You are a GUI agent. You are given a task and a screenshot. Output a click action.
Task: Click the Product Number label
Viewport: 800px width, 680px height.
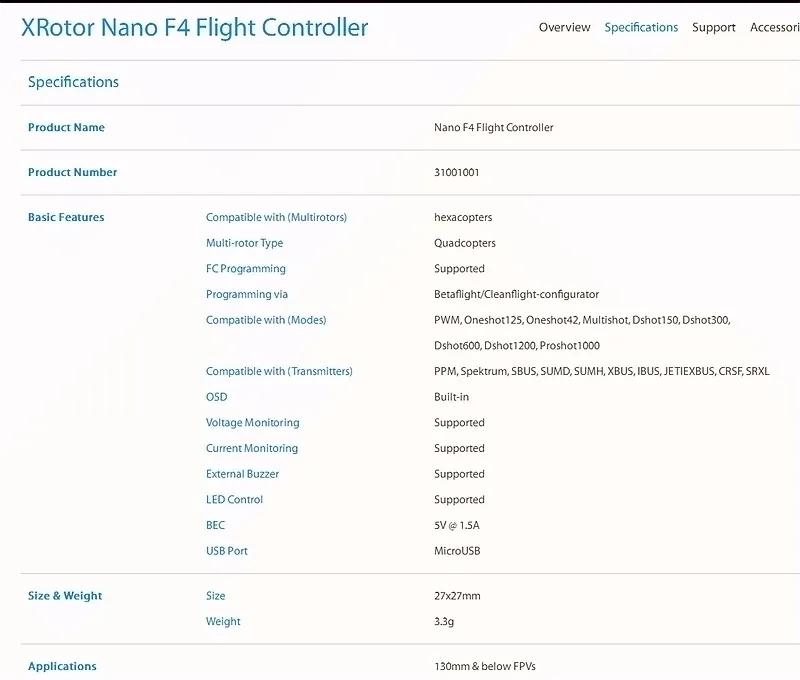(72, 172)
